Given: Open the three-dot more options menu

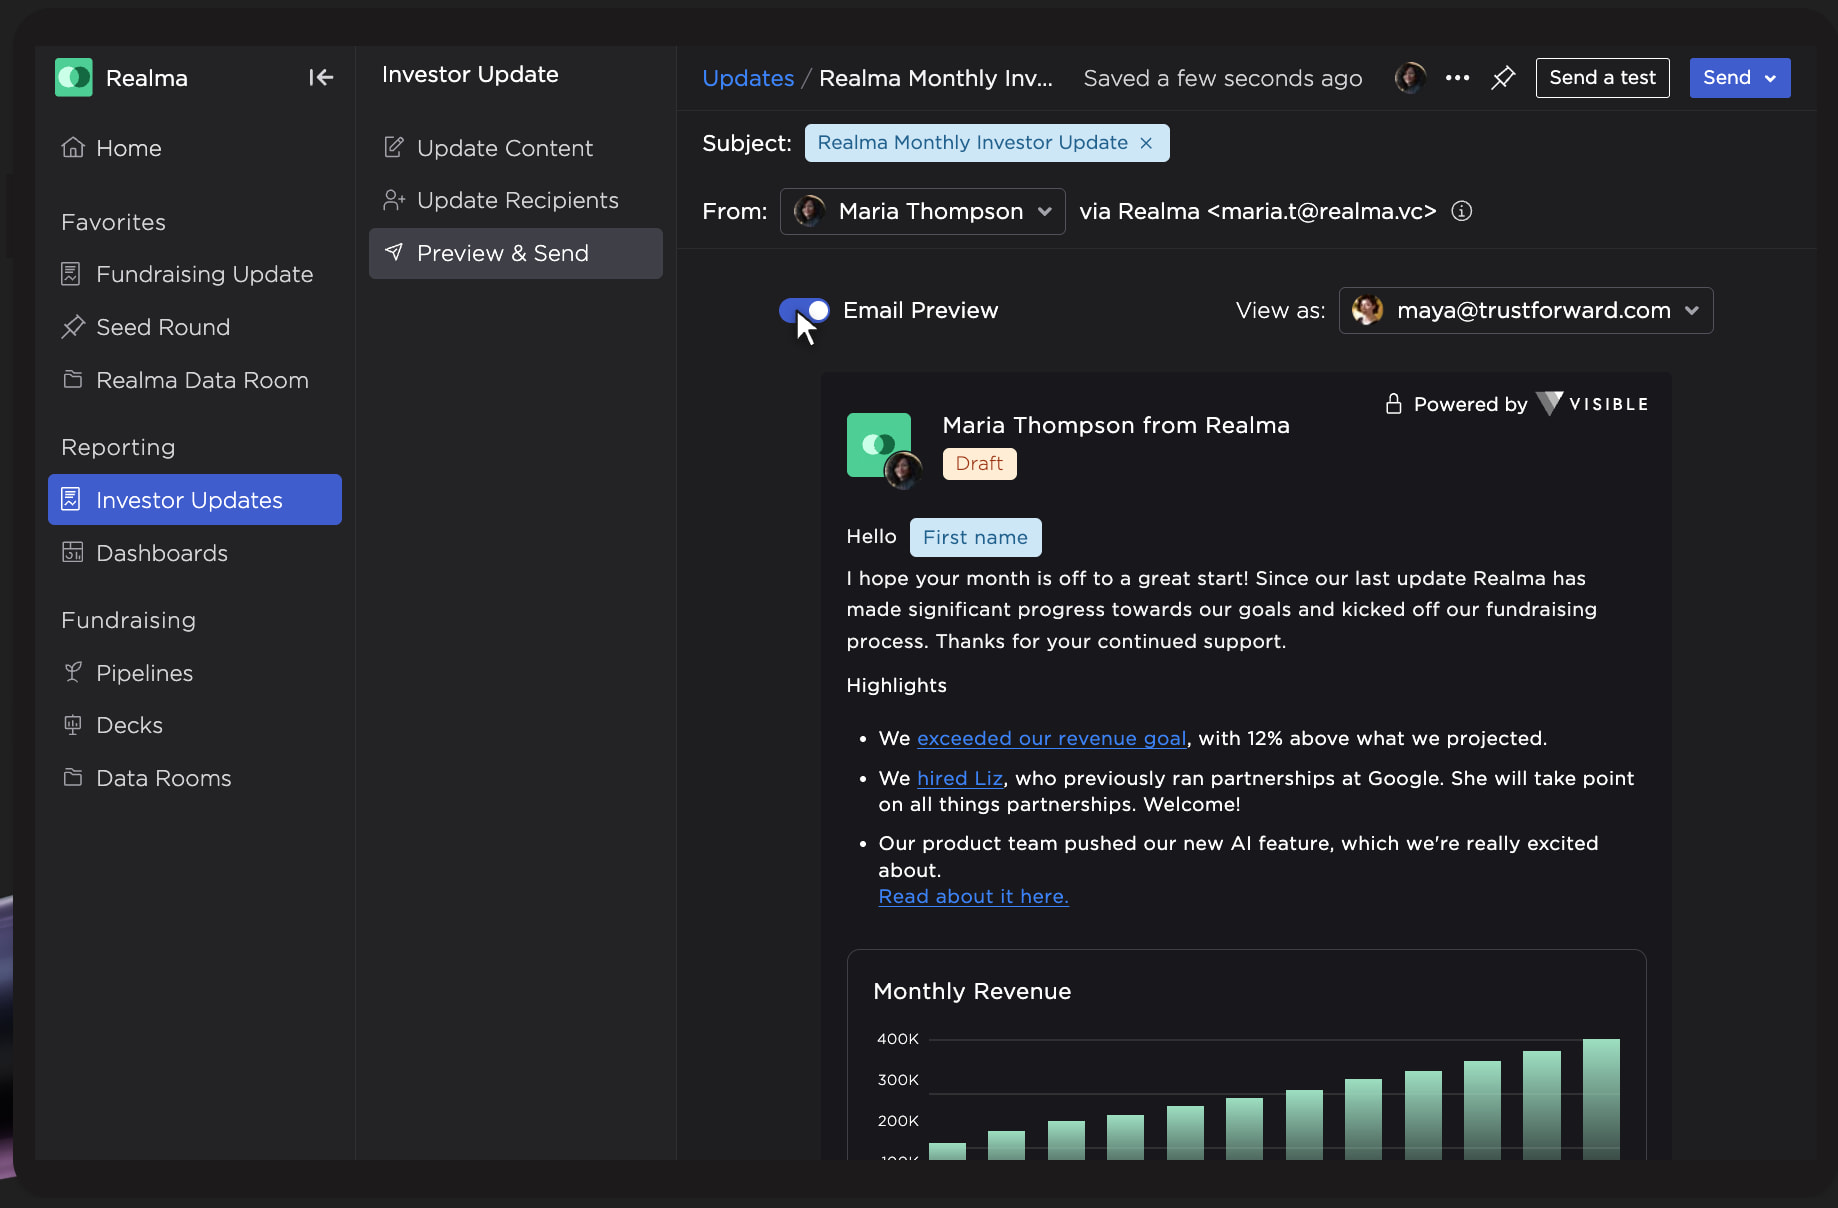Looking at the screenshot, I should pos(1458,78).
